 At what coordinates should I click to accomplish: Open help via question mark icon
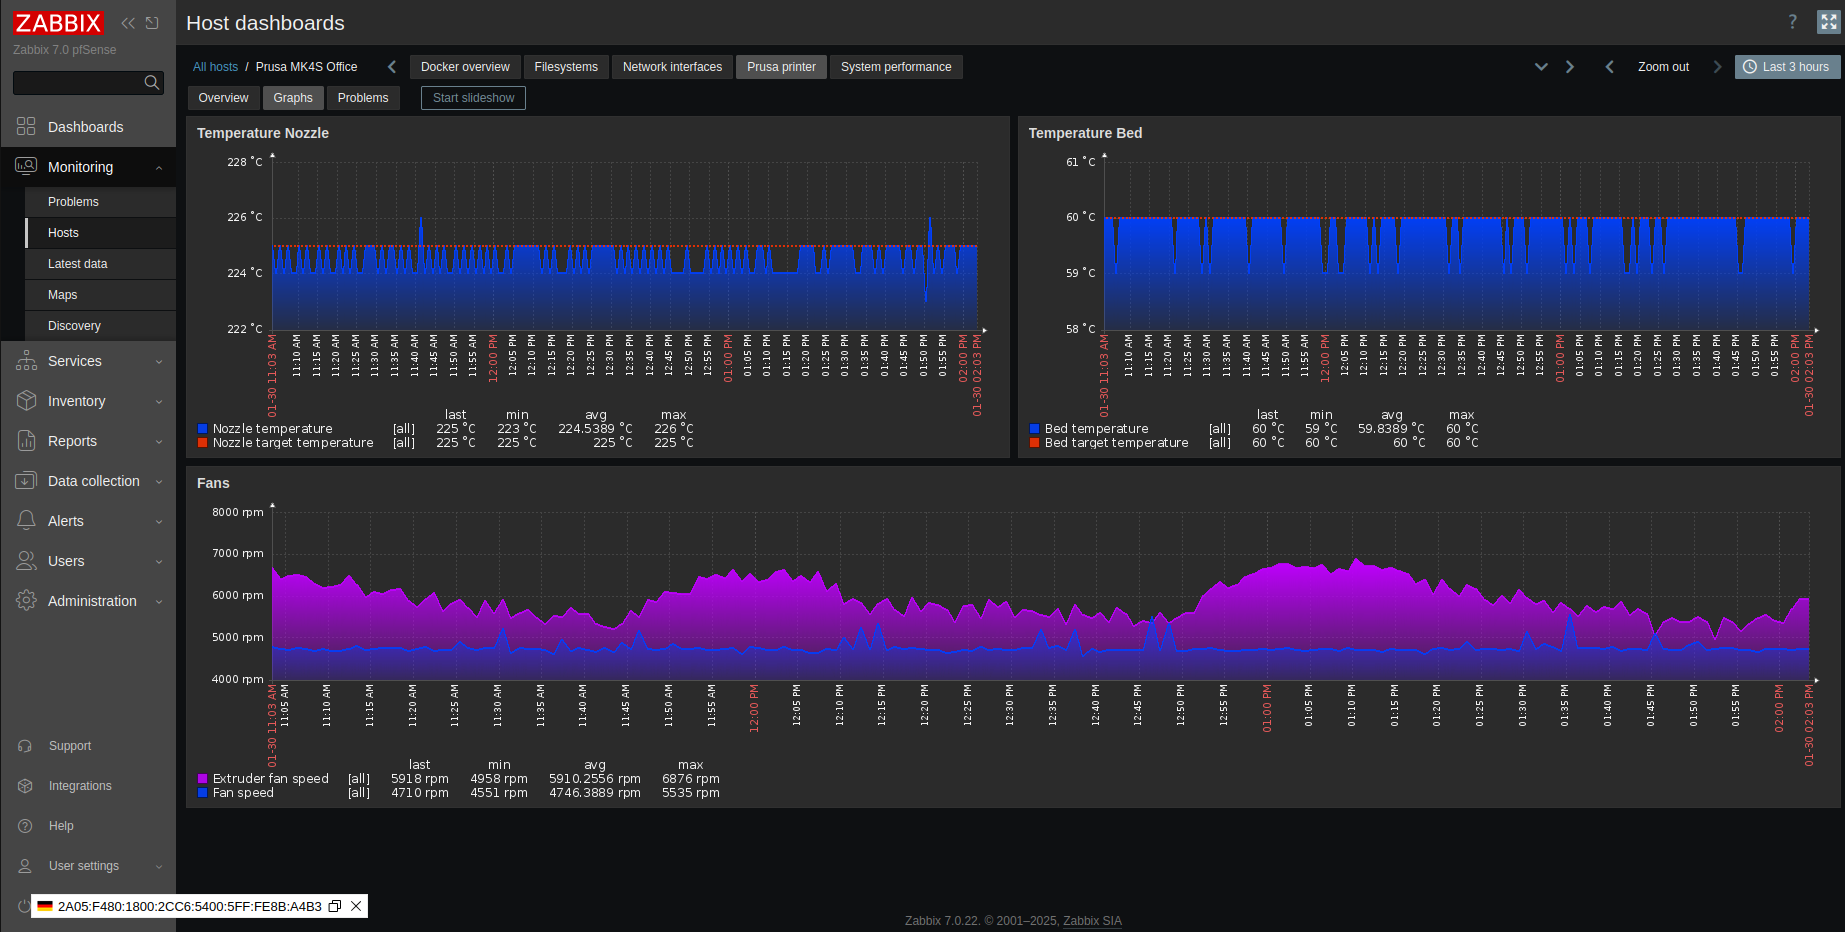tap(1792, 22)
